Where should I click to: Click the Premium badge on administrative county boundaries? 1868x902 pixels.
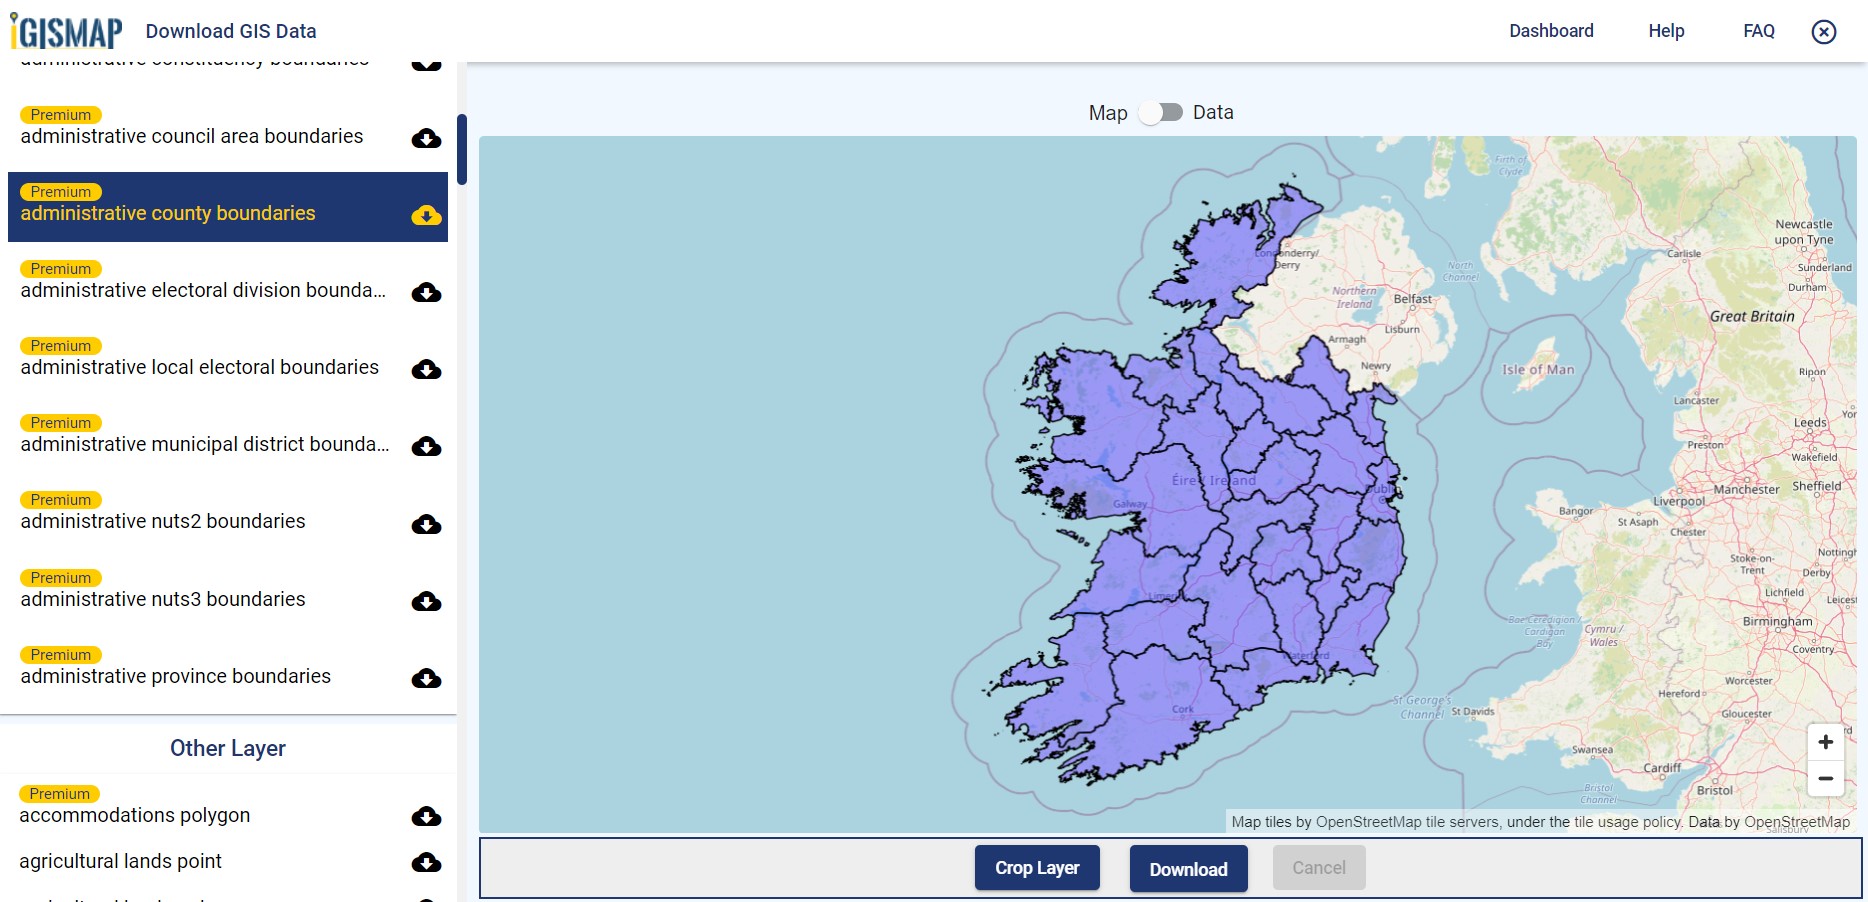60,191
